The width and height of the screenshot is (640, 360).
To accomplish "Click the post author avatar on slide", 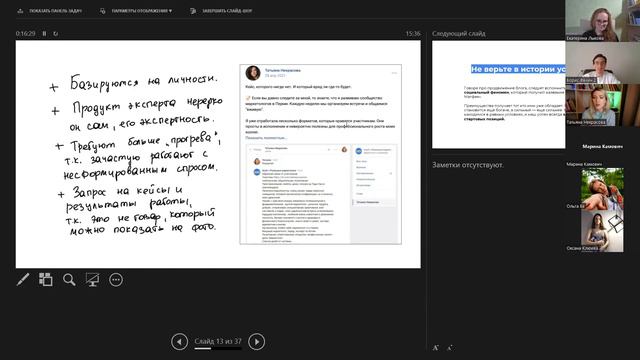I will tap(253, 73).
